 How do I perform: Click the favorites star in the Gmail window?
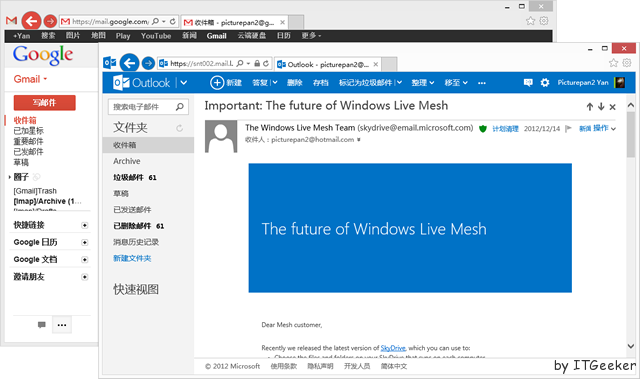(530, 21)
